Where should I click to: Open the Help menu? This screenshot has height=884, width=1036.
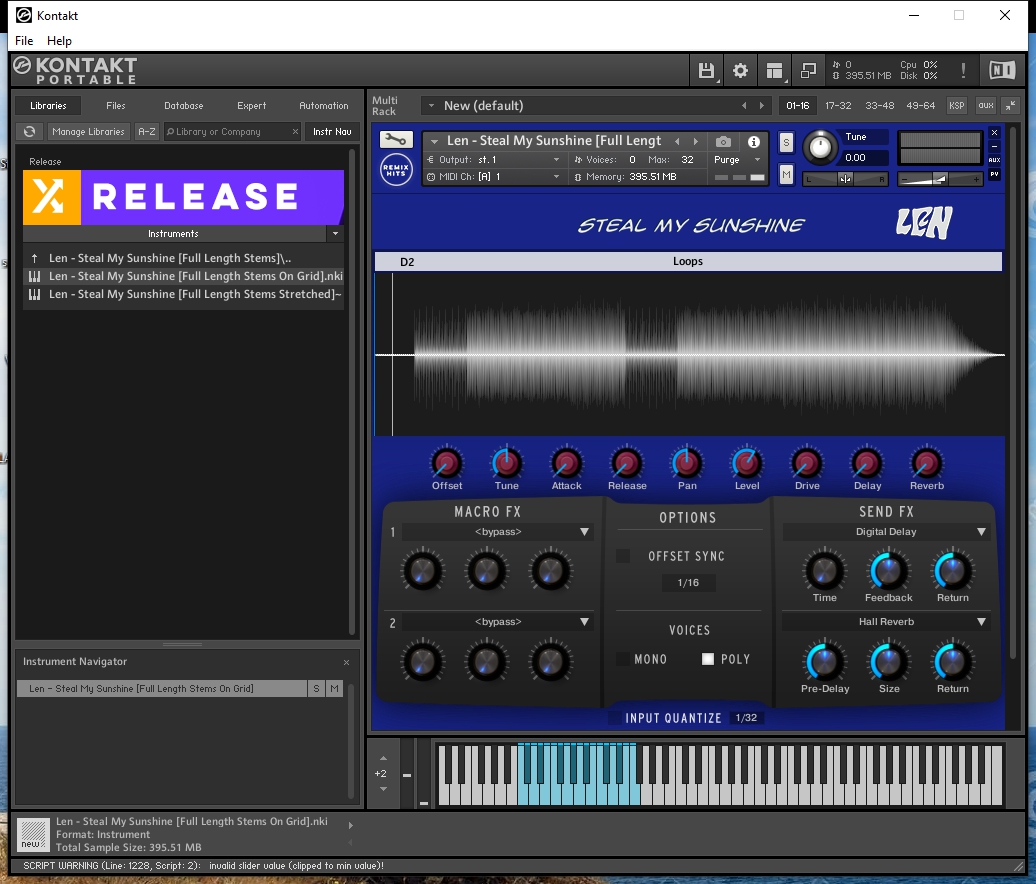(59, 40)
